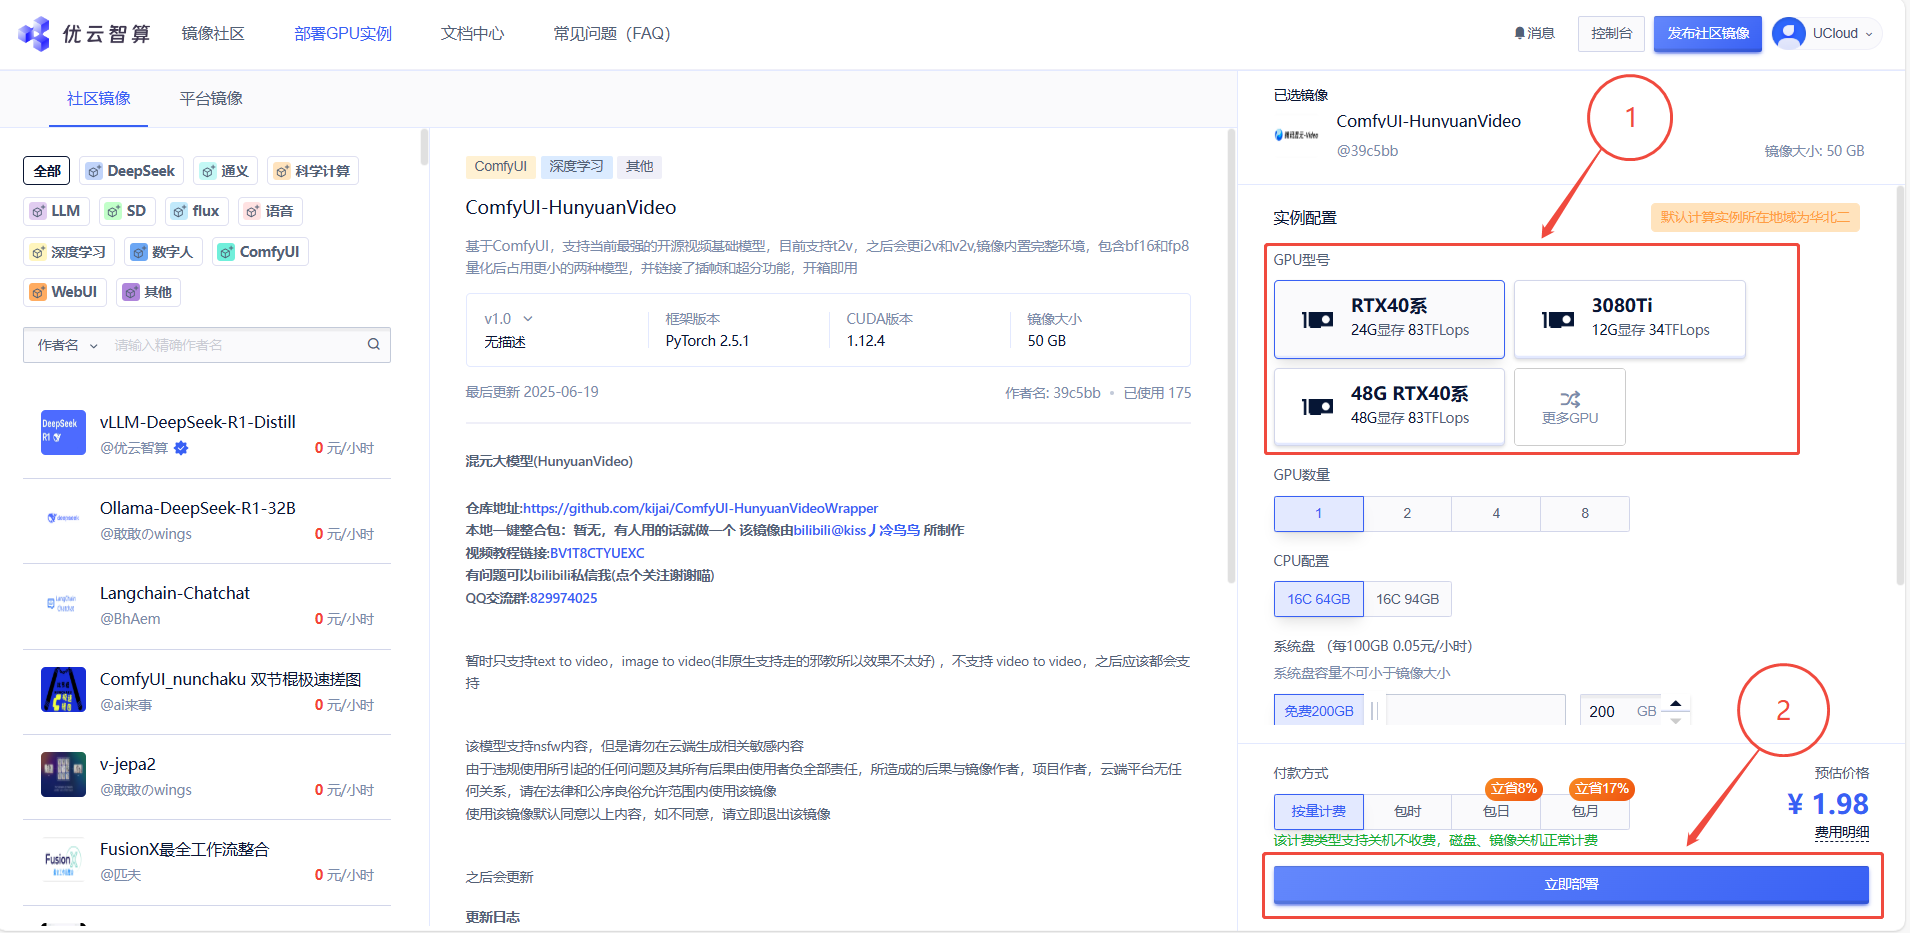1910x933 pixels.
Task: Filter by LLM tag
Action: [x=56, y=211]
